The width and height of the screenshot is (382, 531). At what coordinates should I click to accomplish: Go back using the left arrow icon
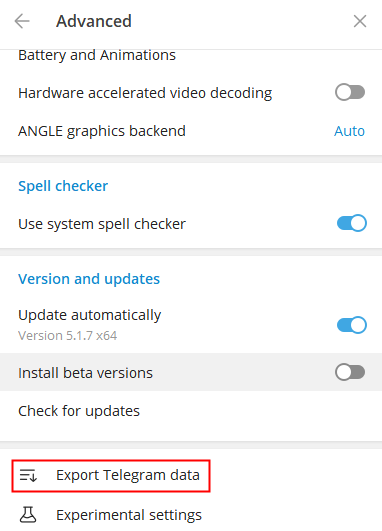click(22, 21)
